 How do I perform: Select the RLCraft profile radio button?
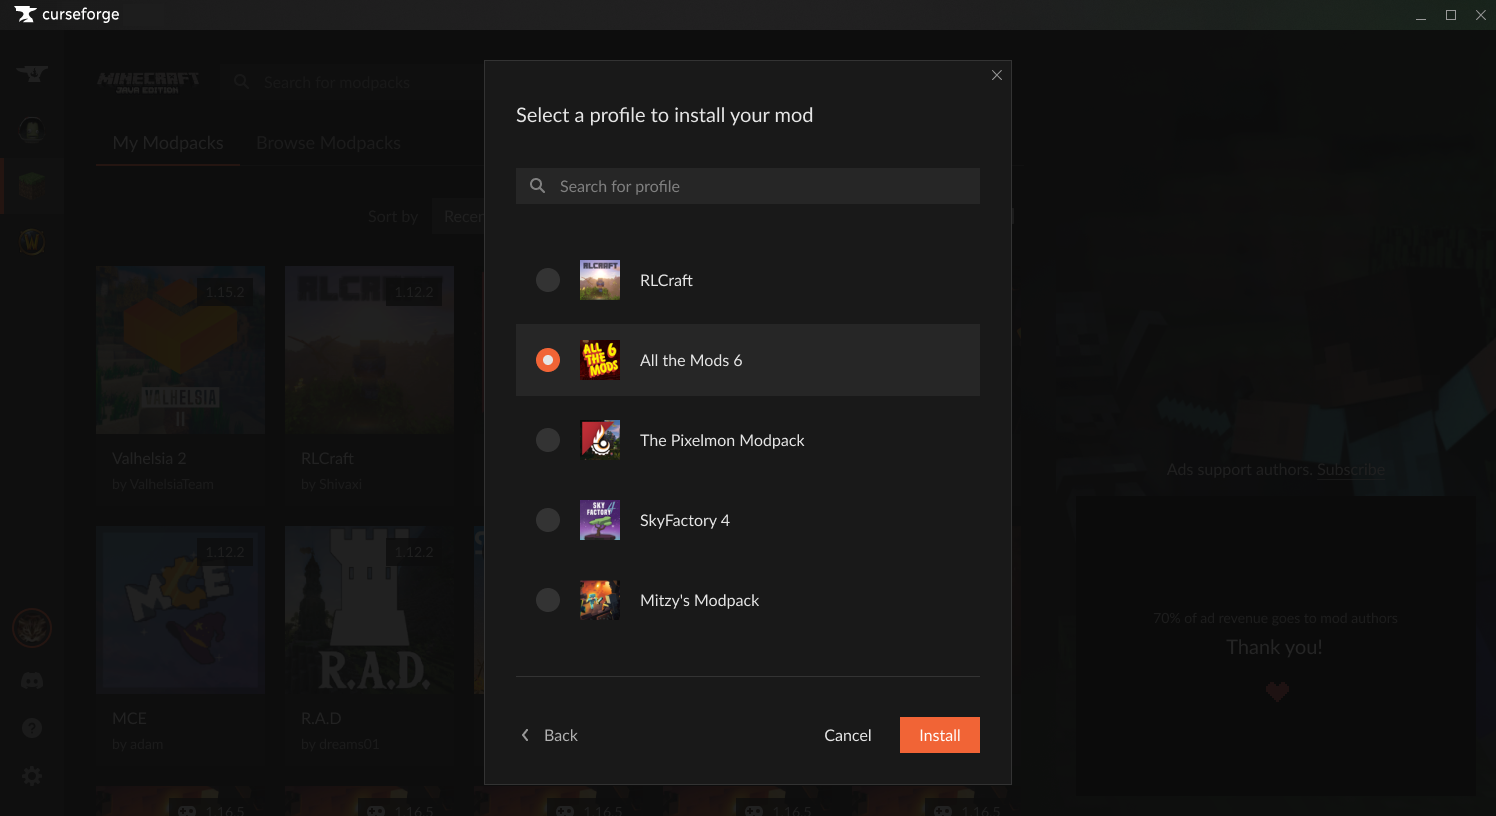pos(548,280)
